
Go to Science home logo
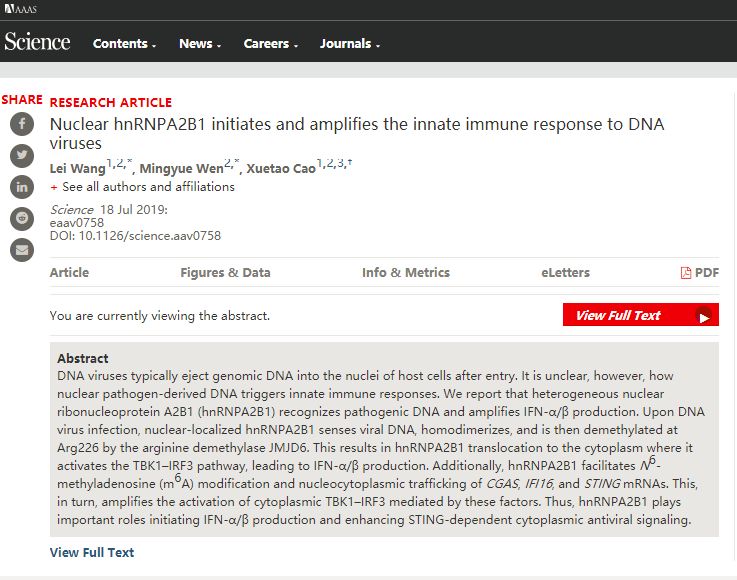(x=37, y=42)
